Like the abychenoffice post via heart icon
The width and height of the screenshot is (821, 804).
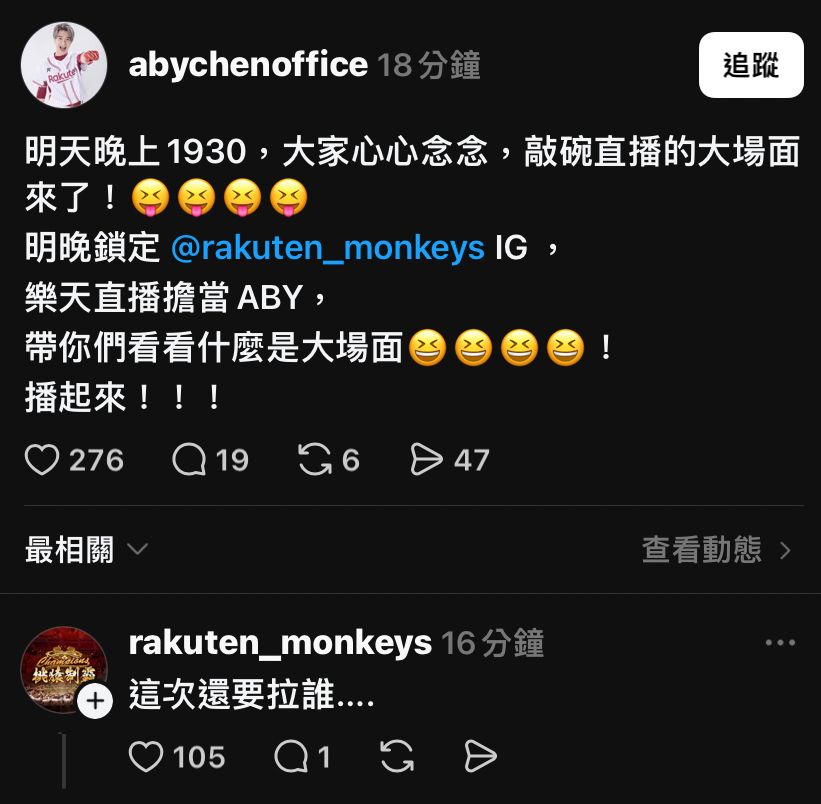42,460
